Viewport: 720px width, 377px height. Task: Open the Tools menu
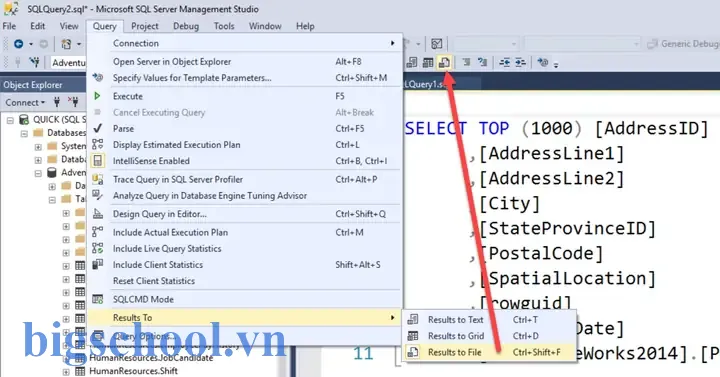(224, 26)
